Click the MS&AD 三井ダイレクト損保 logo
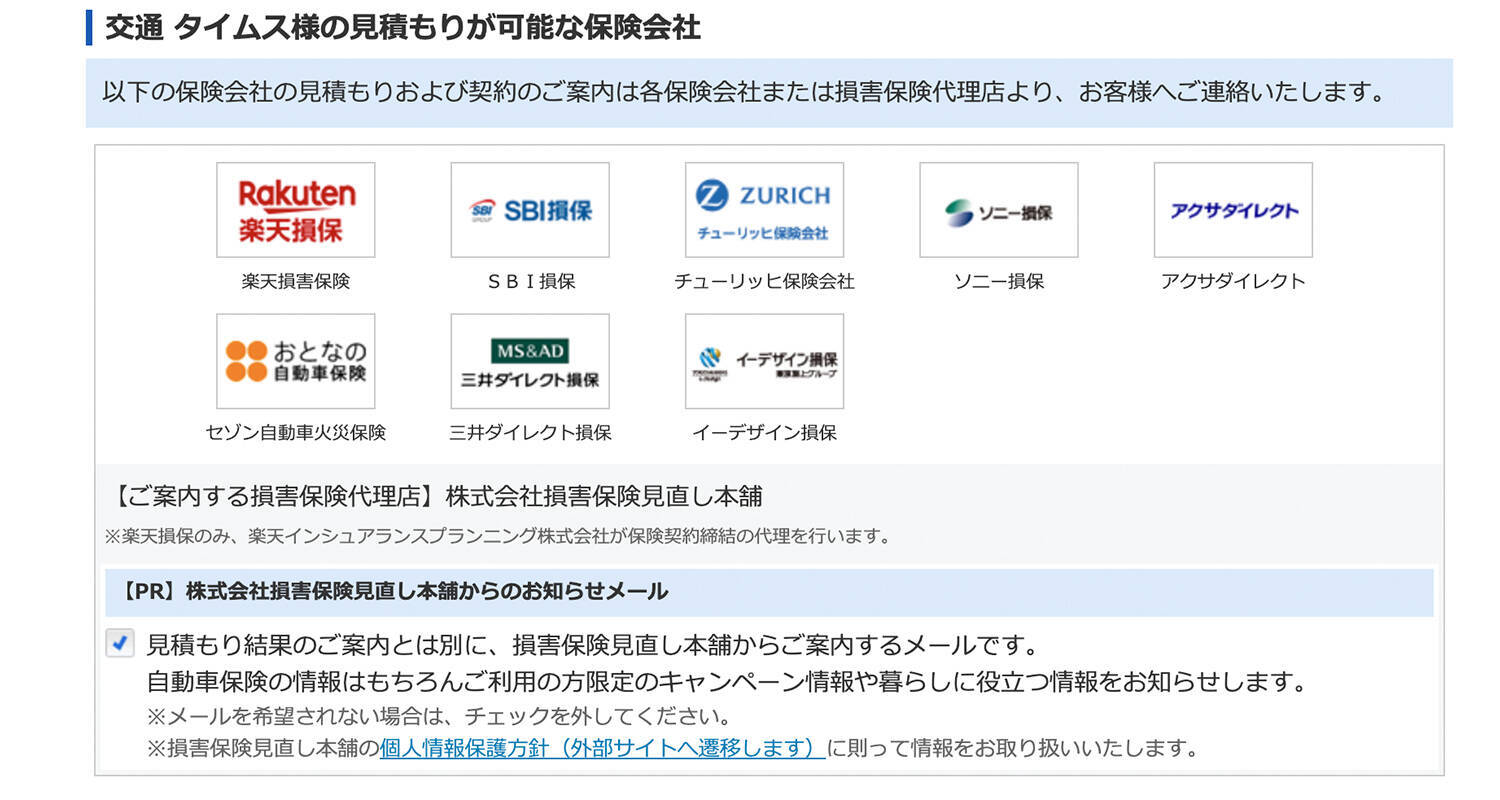 coord(530,361)
